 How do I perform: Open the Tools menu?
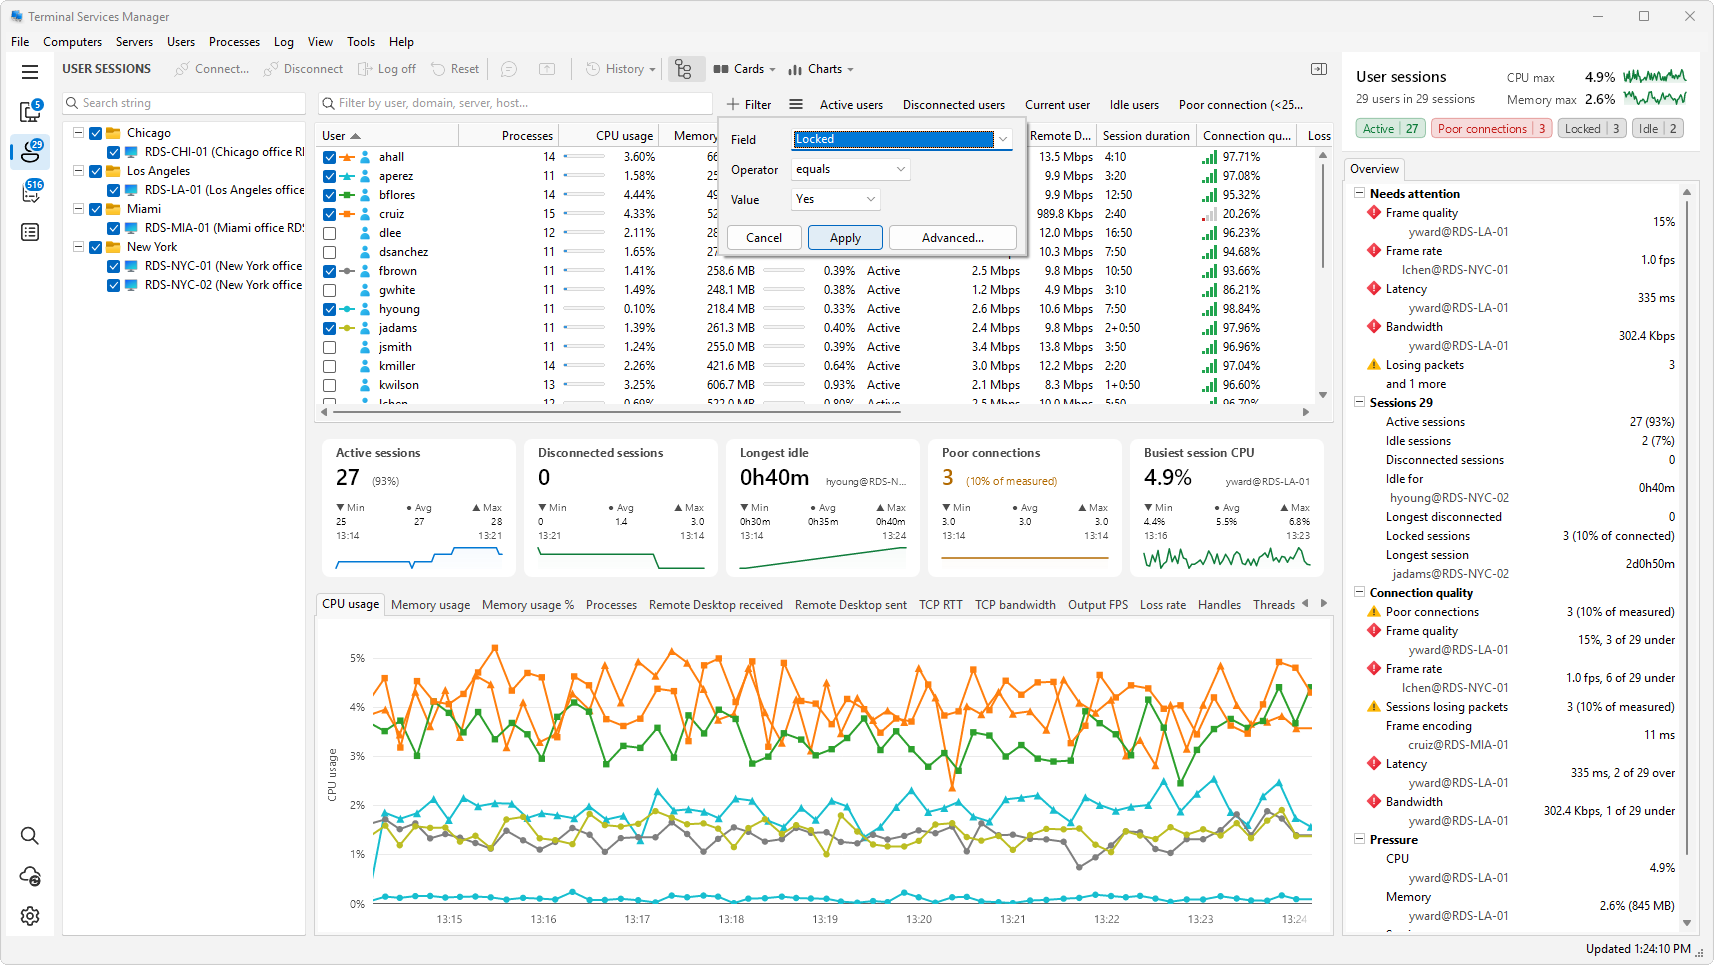point(361,42)
